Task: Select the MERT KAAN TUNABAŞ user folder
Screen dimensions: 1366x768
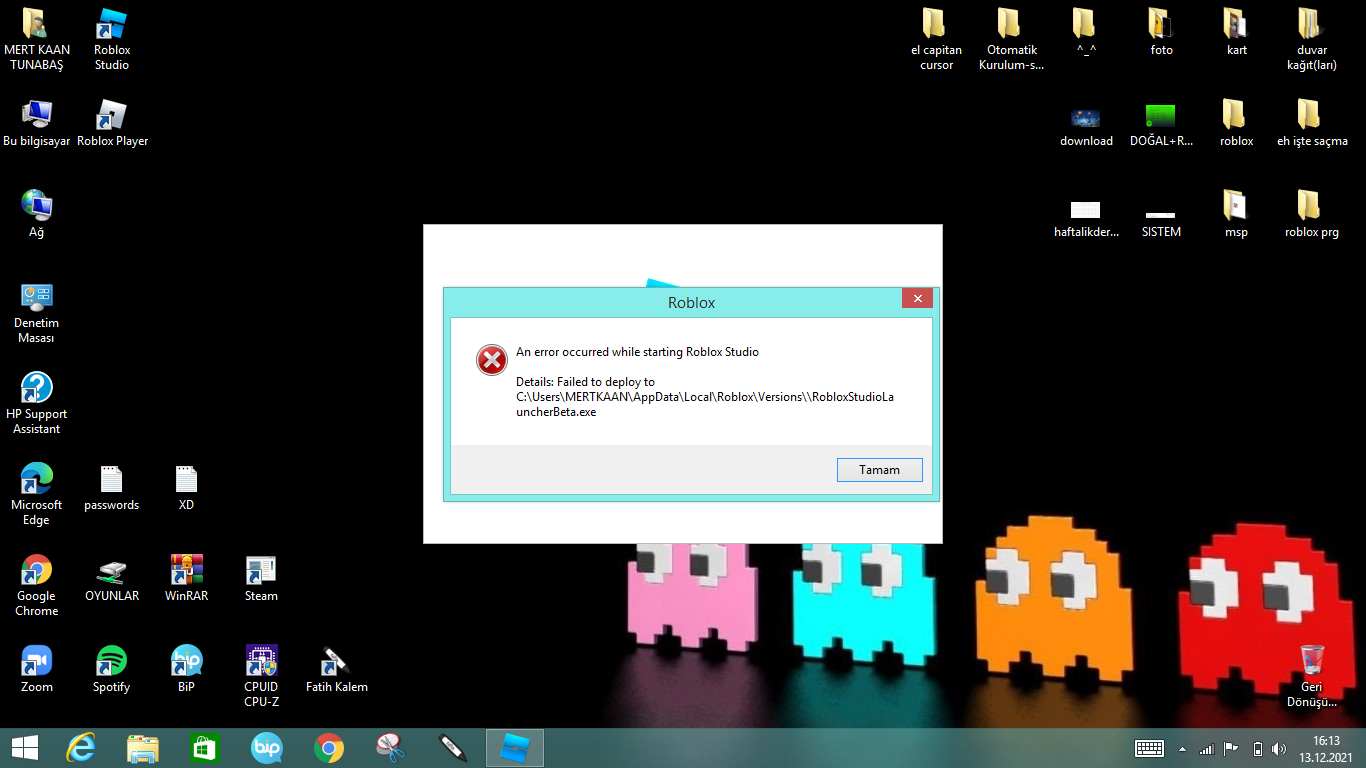Action: 37,40
